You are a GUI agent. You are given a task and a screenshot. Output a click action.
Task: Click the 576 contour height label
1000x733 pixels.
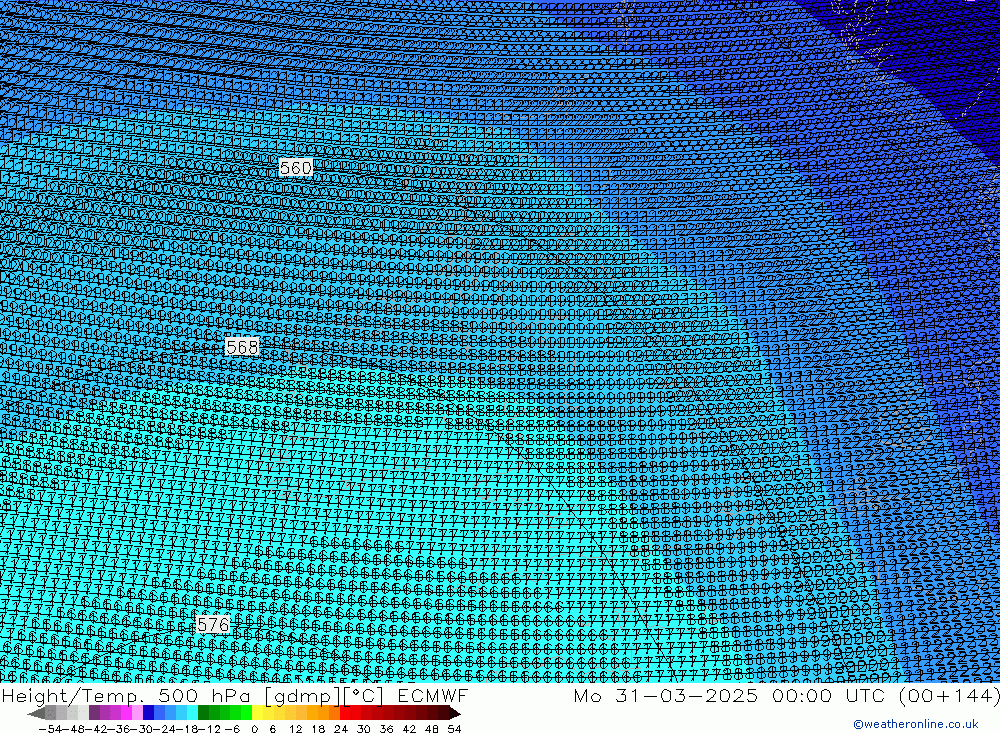(213, 624)
